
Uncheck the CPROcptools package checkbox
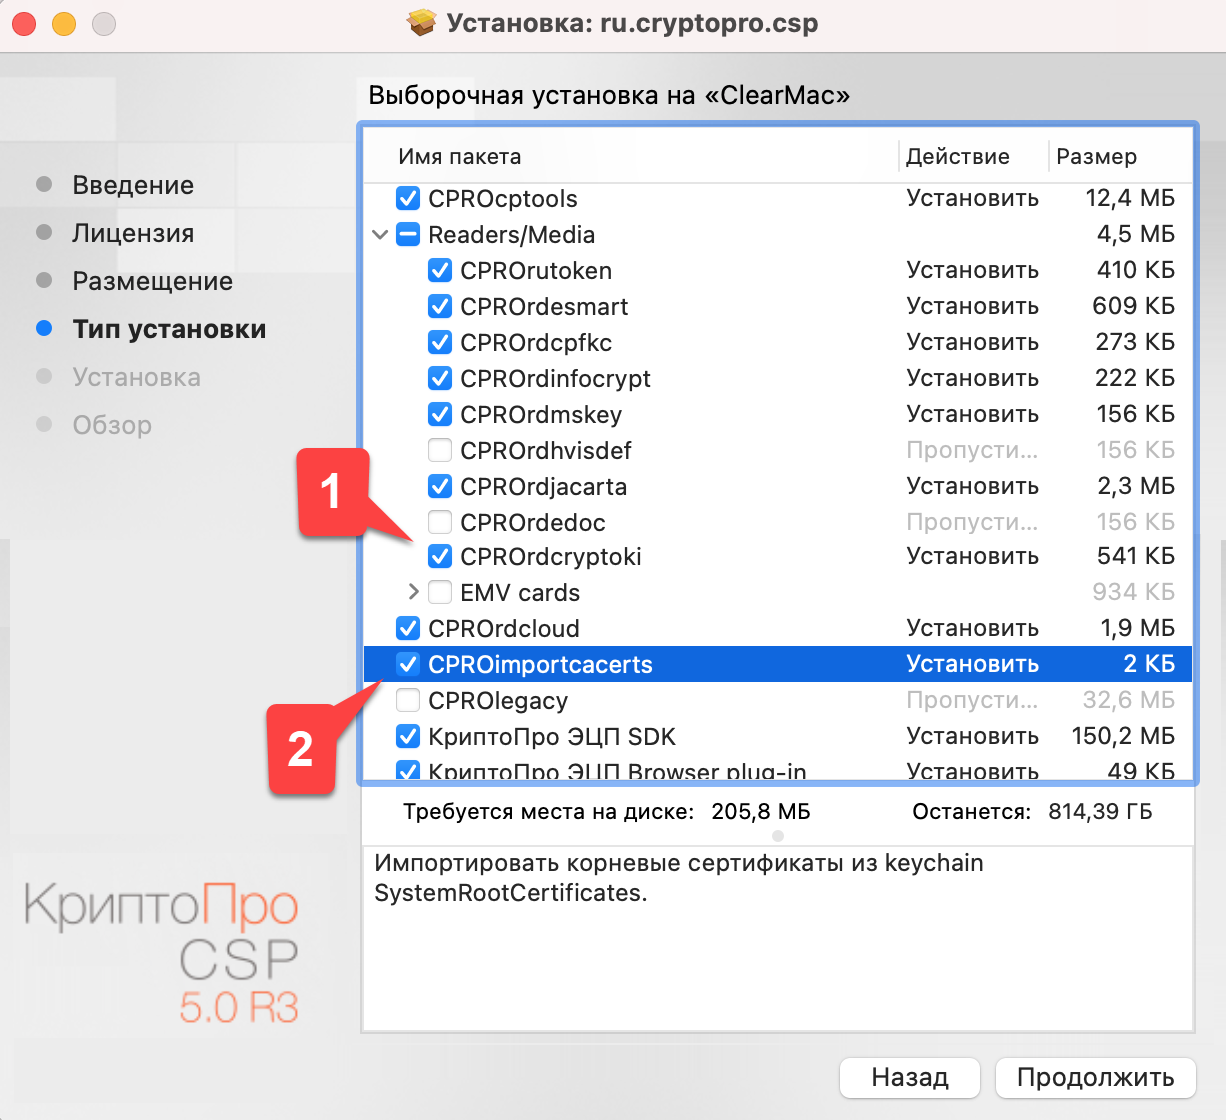click(408, 198)
